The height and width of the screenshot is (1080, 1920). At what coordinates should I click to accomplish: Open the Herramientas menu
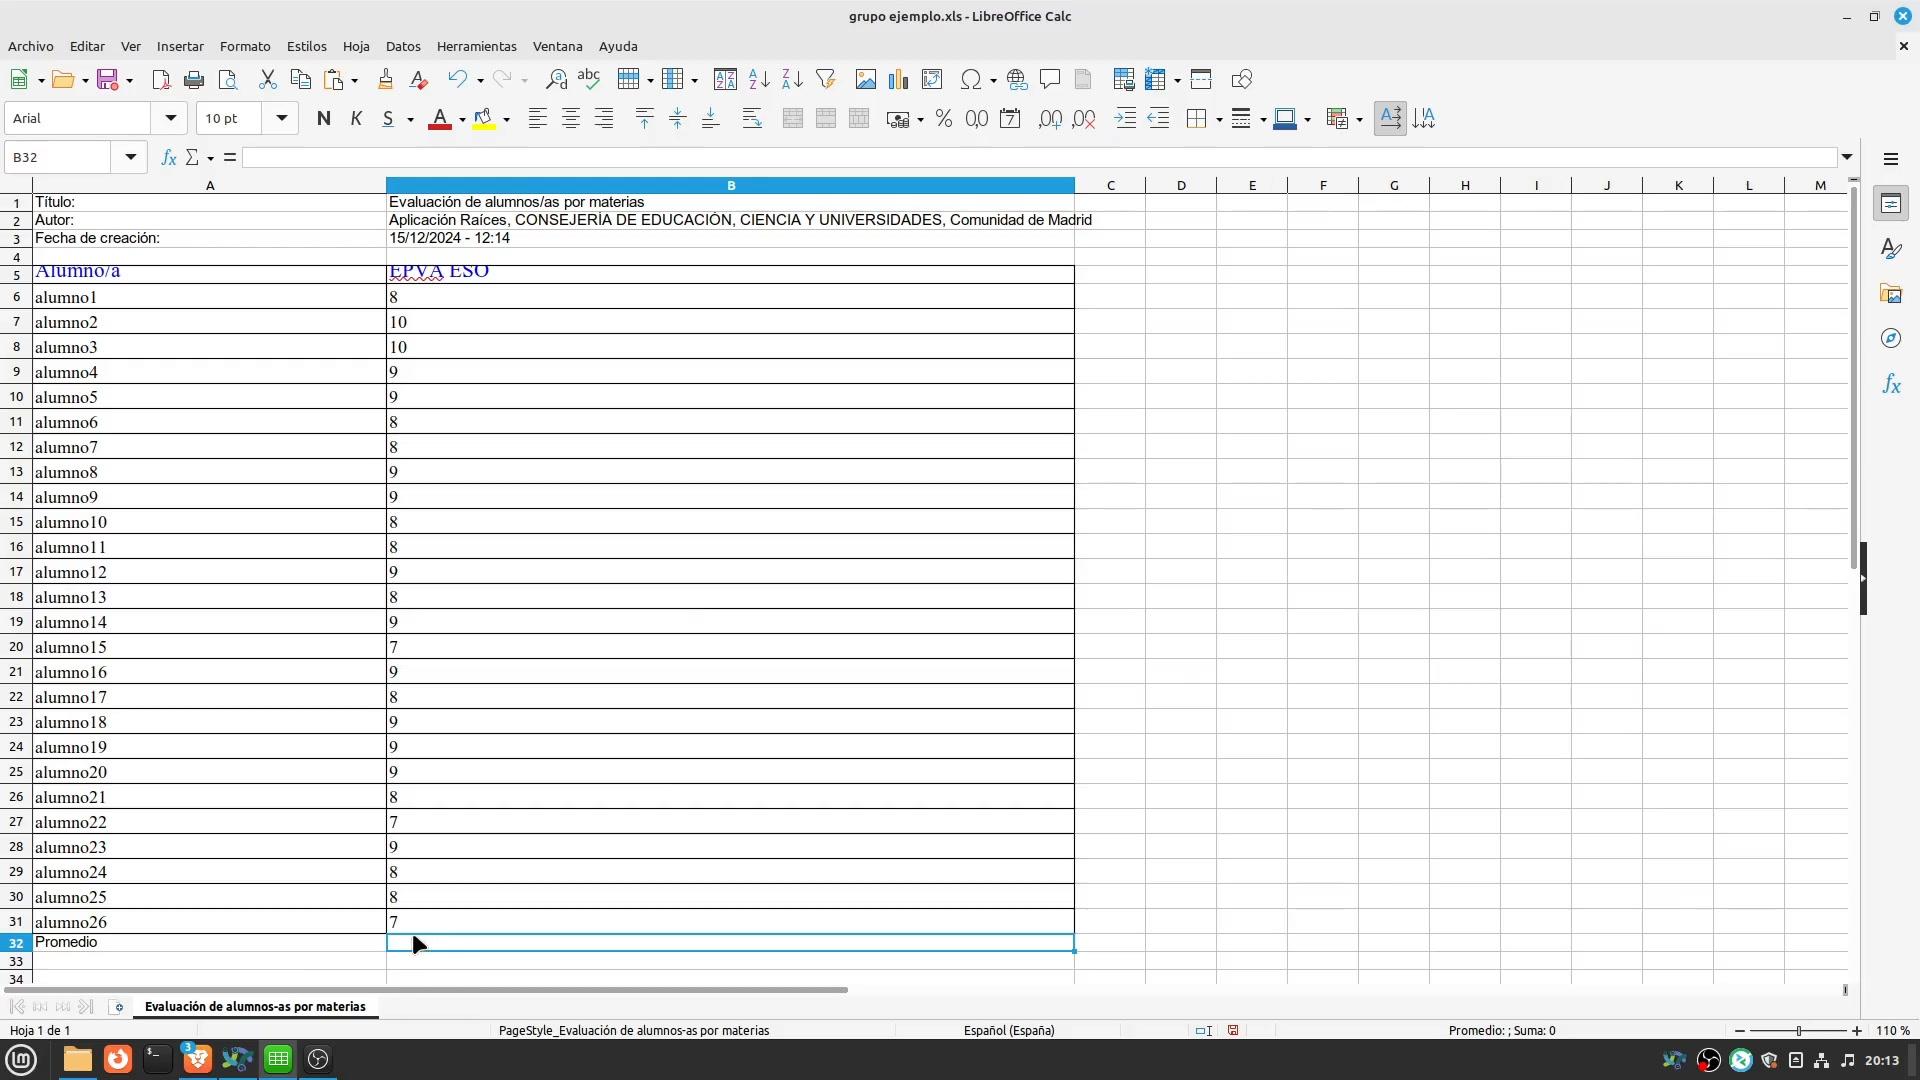pyautogui.click(x=476, y=47)
